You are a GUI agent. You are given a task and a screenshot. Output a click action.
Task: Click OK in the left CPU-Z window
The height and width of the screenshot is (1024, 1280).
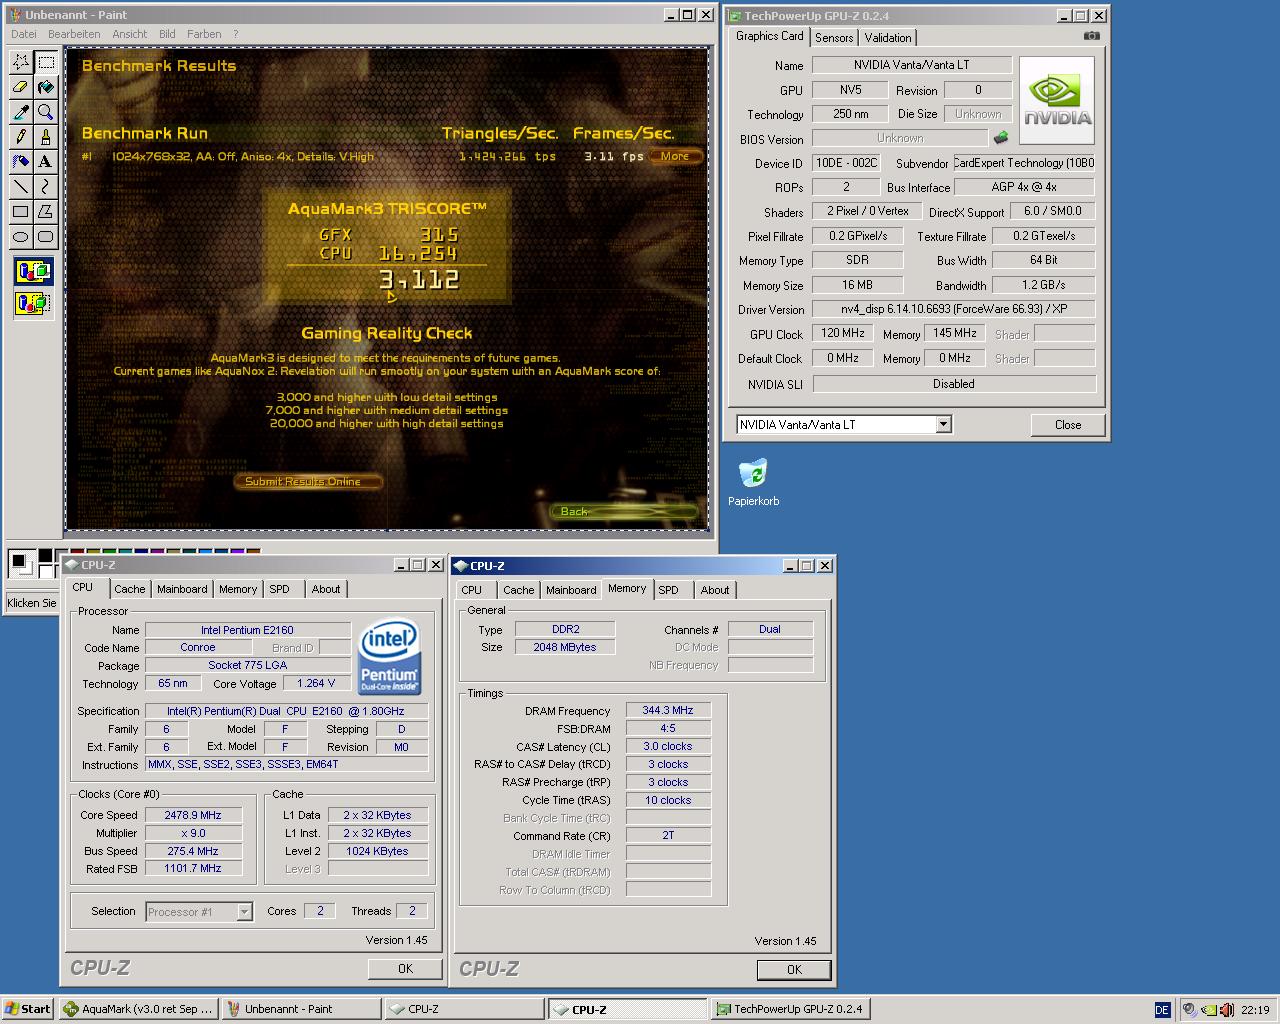pyautogui.click(x=405, y=968)
